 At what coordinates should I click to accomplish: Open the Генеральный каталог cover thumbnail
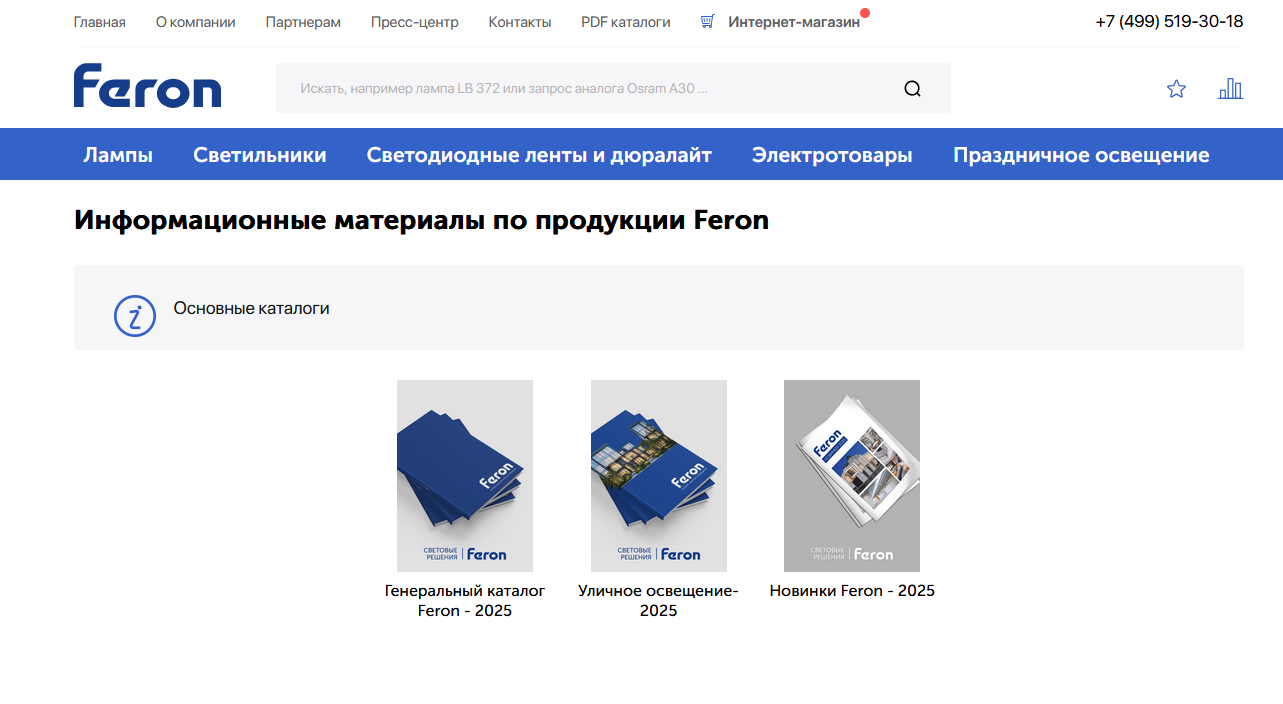(x=465, y=476)
